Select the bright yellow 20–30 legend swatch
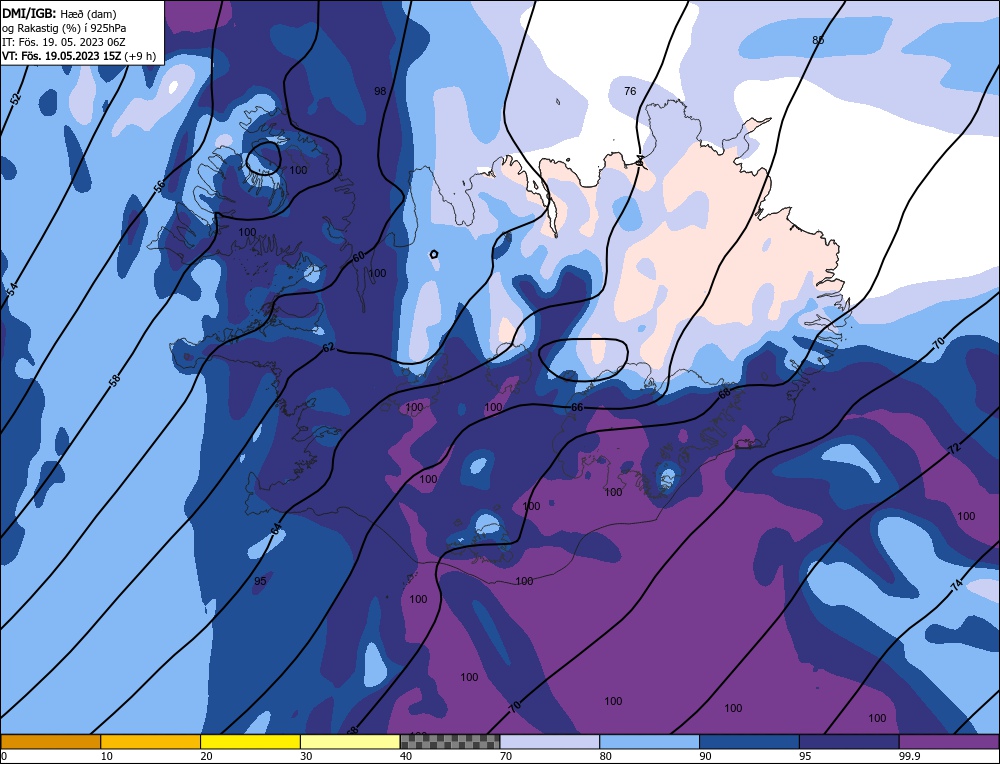The image size is (1000, 764). [250, 742]
